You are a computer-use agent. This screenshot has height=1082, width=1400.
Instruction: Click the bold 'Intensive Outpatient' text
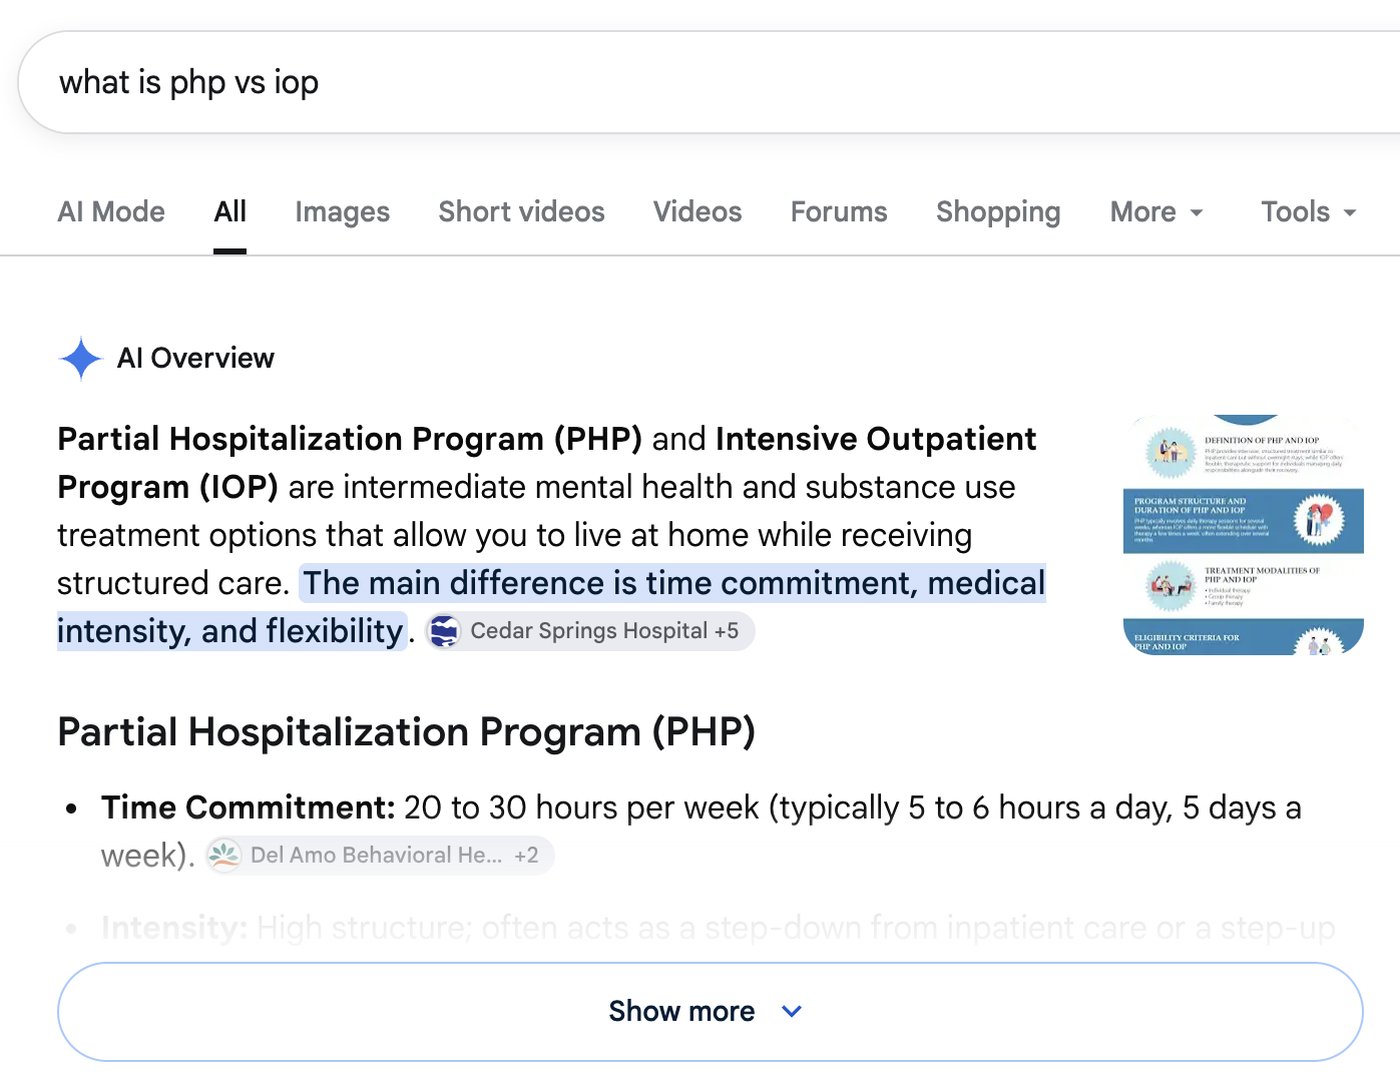876,439
